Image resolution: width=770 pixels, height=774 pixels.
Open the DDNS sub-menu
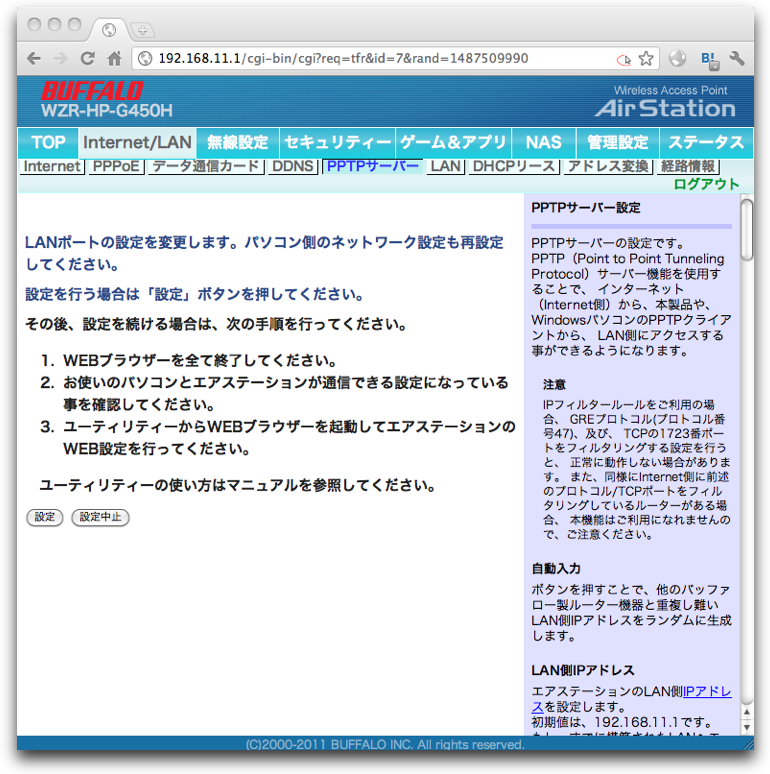(x=293, y=166)
